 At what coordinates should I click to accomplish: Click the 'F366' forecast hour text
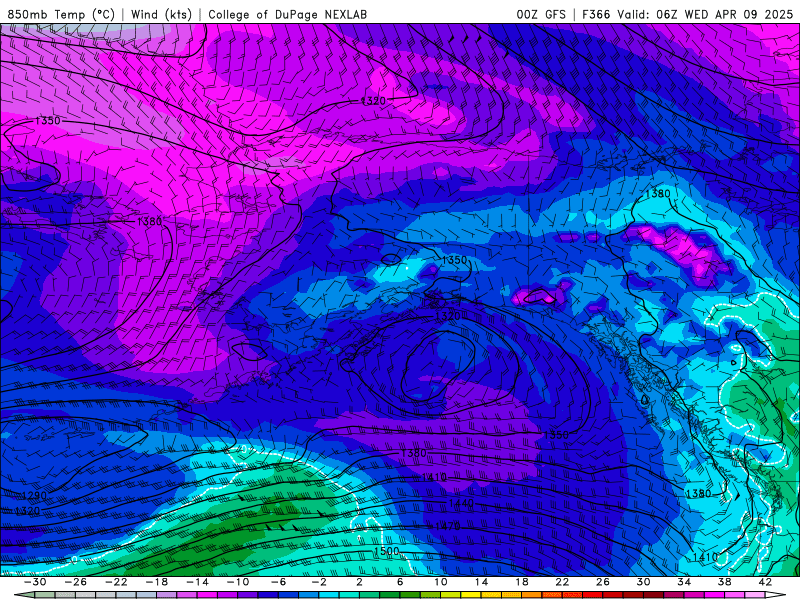click(x=595, y=14)
